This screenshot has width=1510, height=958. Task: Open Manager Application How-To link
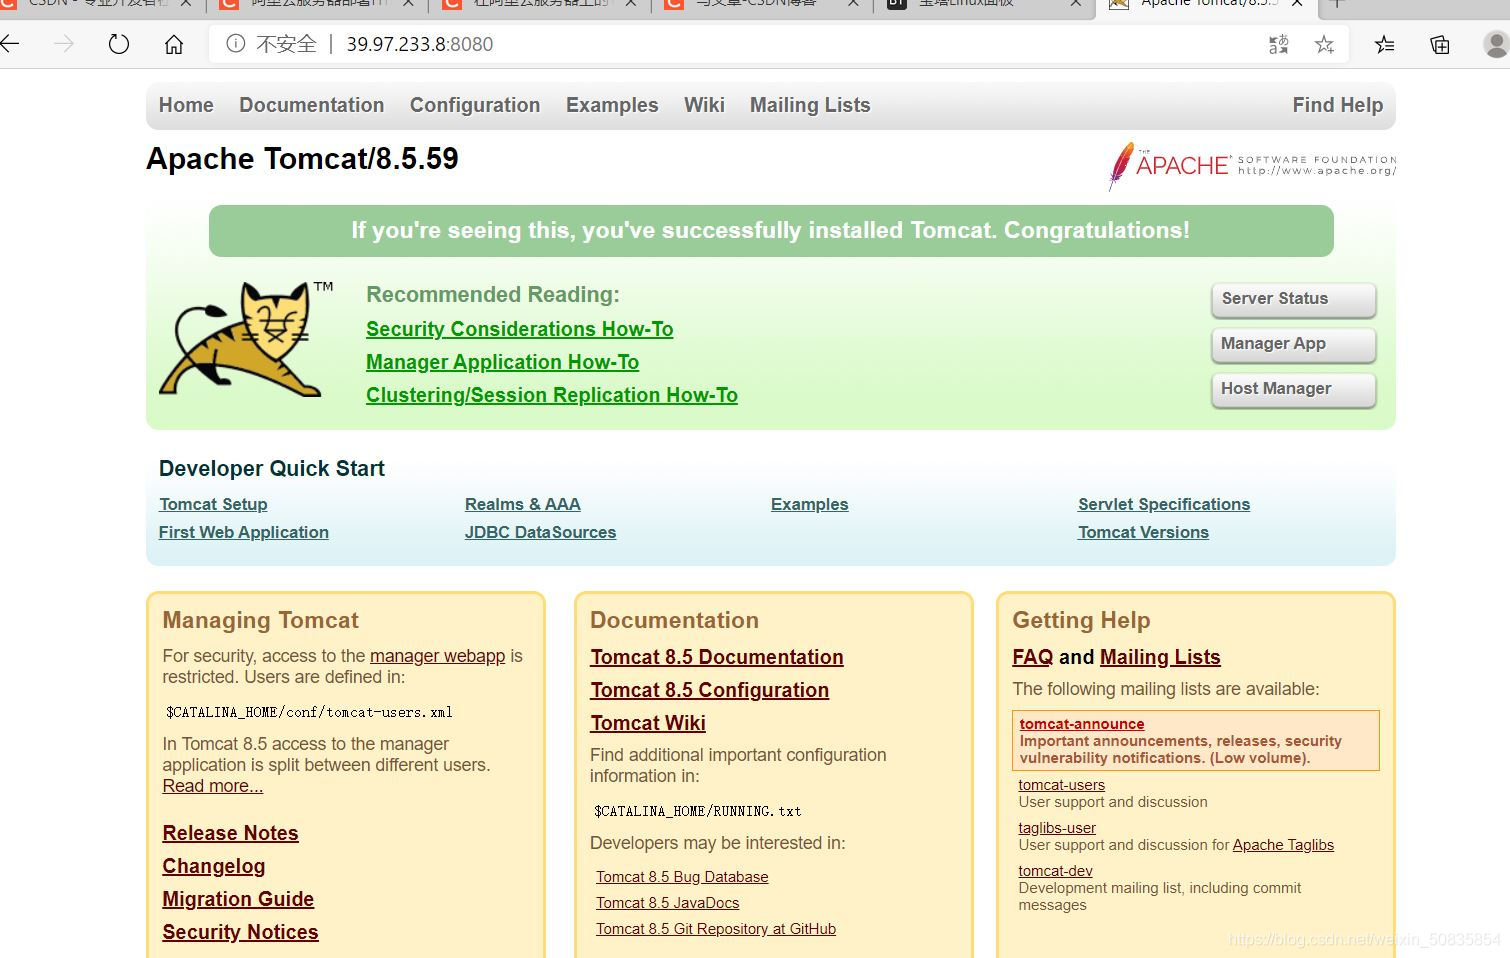pyautogui.click(x=502, y=362)
